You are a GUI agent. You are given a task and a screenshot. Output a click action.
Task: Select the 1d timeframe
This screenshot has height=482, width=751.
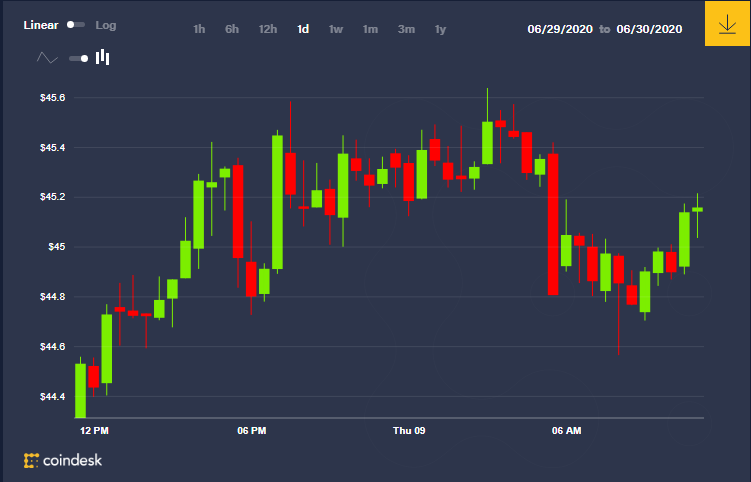[303, 29]
